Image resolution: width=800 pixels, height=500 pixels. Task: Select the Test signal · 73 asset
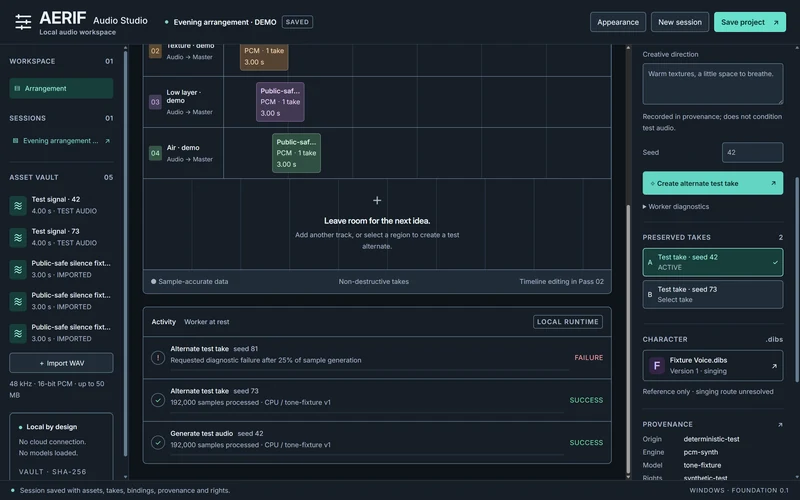pyautogui.click(x=61, y=237)
